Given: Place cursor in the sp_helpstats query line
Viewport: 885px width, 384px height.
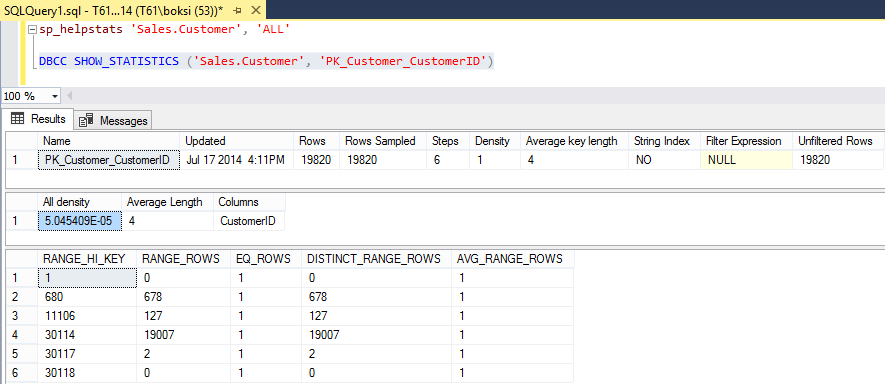Looking at the screenshot, I should coord(165,29).
